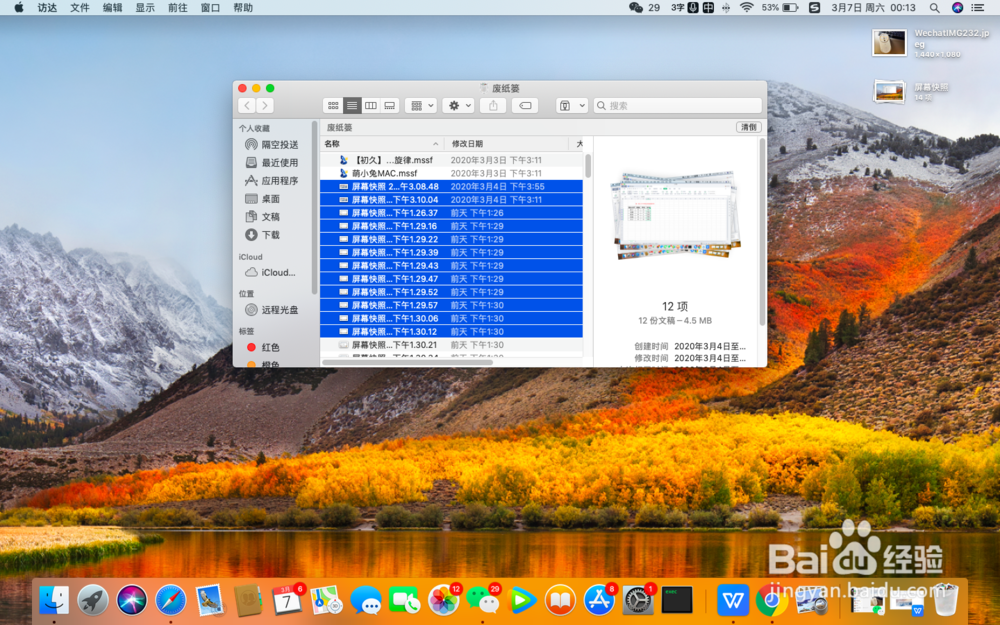Select the screenshot file ending 1.30.21

452,345
